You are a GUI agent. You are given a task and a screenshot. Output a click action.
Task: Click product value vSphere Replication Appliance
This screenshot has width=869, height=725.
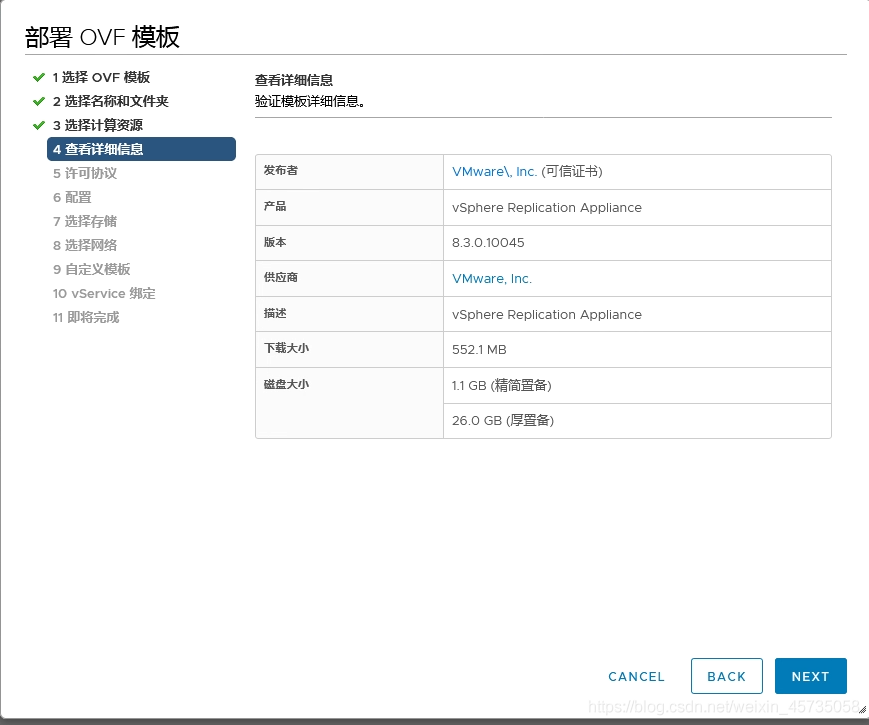pos(546,207)
